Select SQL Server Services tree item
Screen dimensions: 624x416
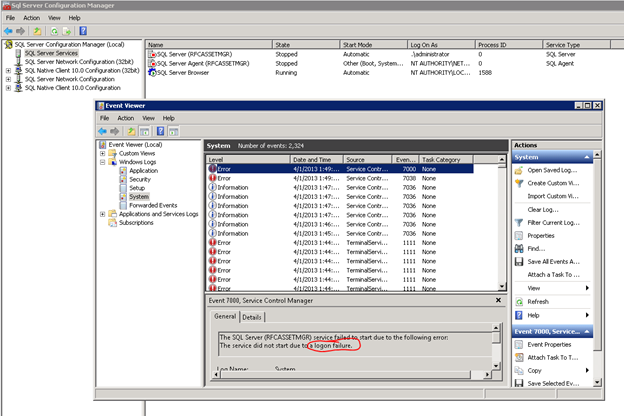point(51,53)
